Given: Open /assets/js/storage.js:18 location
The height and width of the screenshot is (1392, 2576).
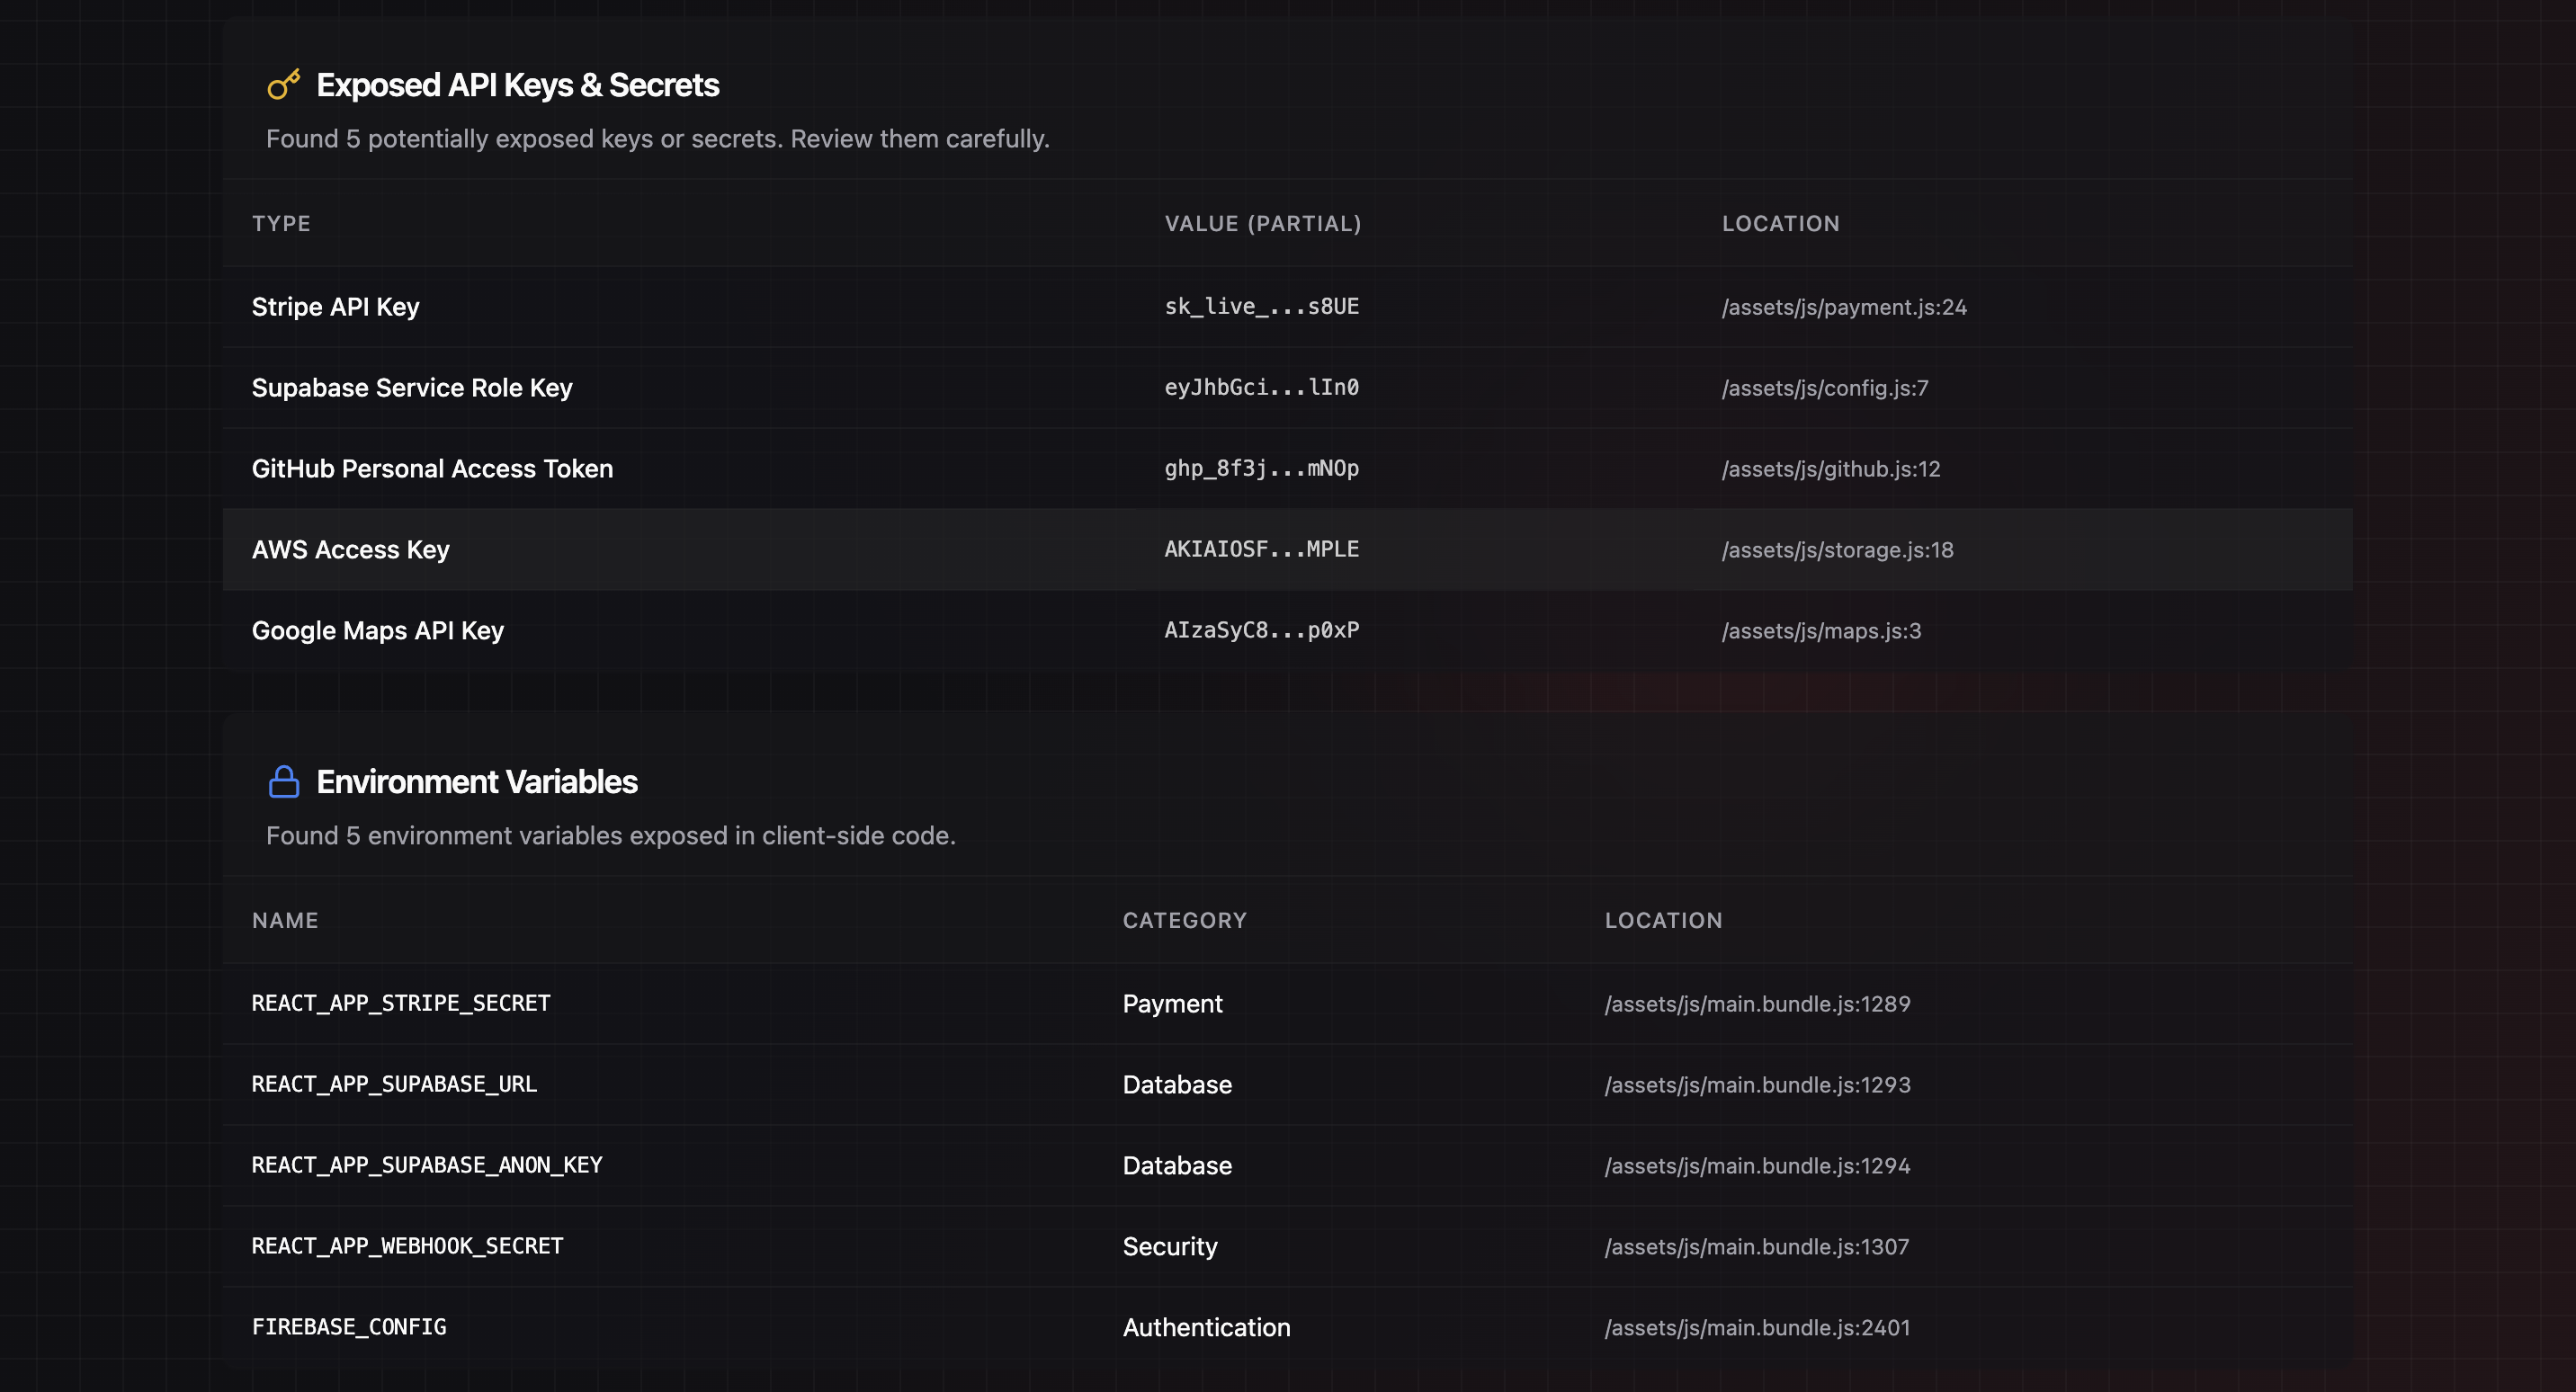Looking at the screenshot, I should 1837,550.
